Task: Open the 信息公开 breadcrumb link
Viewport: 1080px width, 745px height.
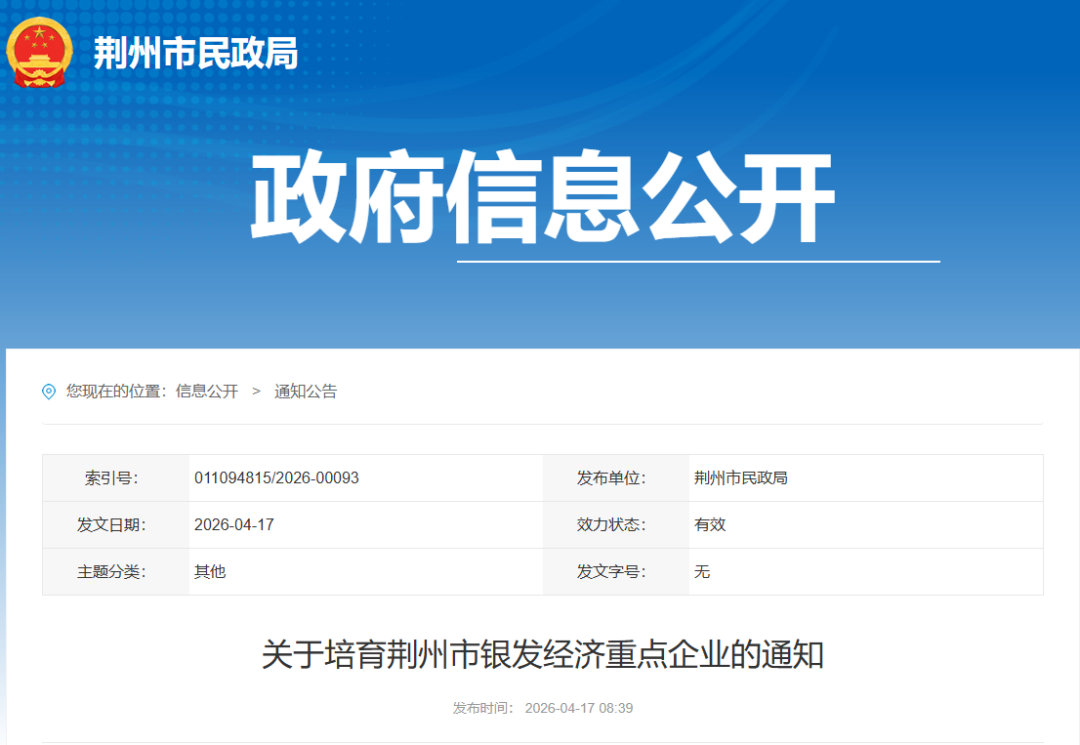Action: click(207, 391)
